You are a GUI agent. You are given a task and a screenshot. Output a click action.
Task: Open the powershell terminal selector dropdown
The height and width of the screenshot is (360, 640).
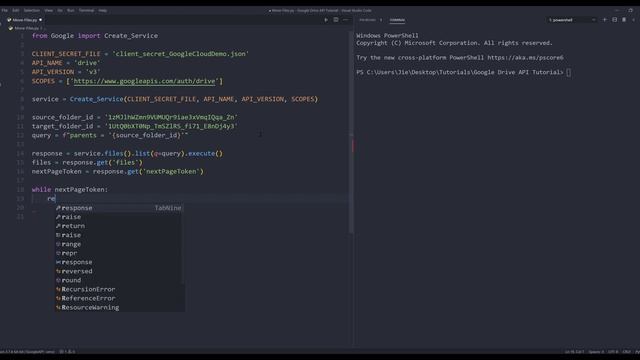click(571, 20)
